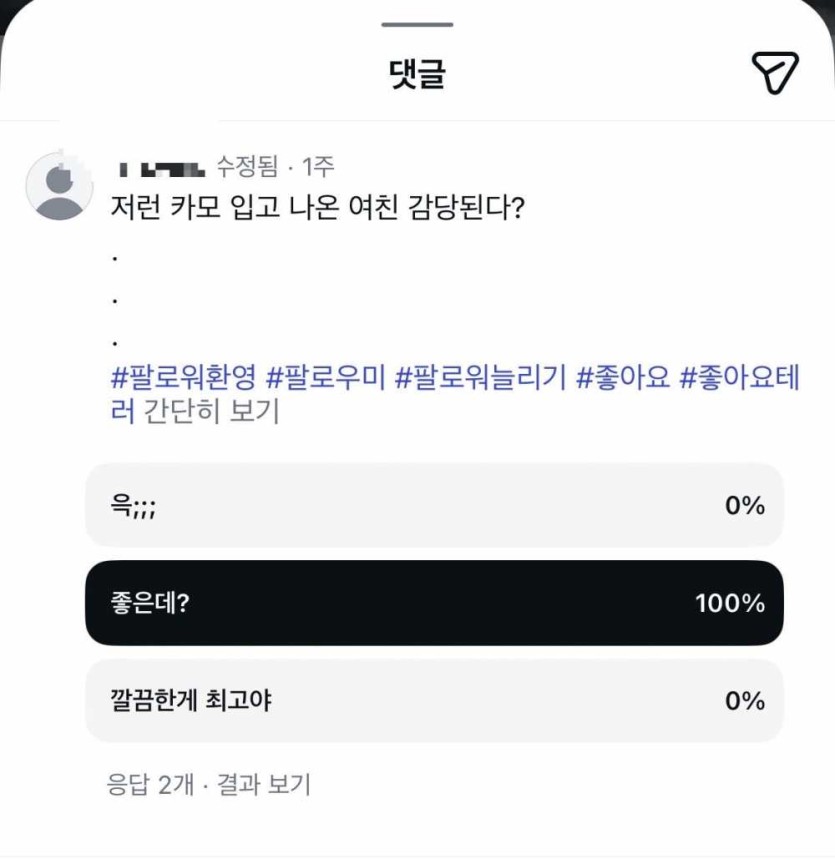Image resolution: width=835 pixels, height=859 pixels.
Task: Tap the #좋아요 hashtag
Action: click(623, 379)
